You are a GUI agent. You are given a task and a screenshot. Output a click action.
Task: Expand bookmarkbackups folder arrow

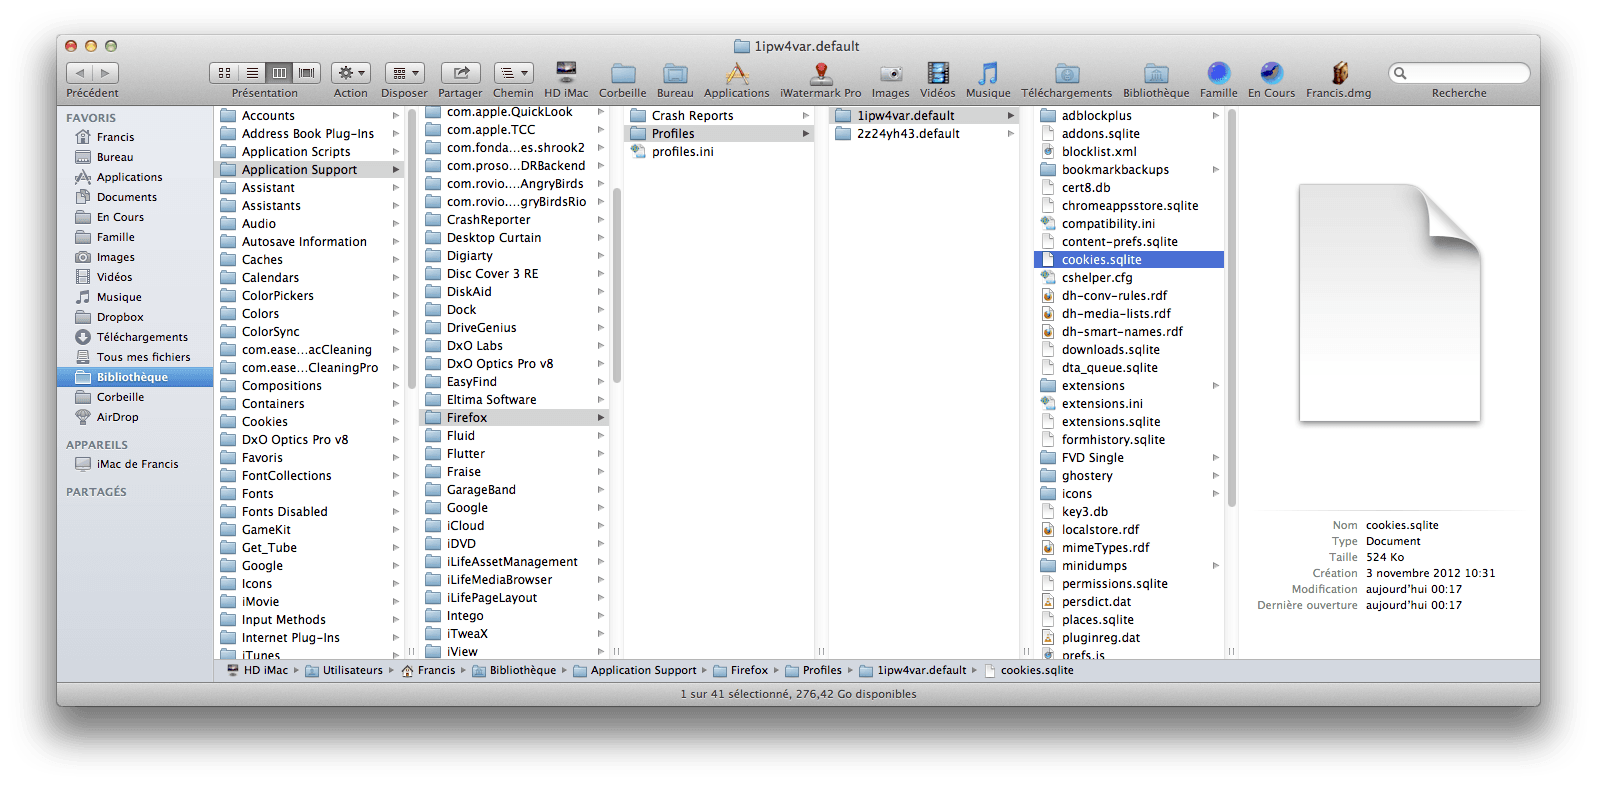1216,170
